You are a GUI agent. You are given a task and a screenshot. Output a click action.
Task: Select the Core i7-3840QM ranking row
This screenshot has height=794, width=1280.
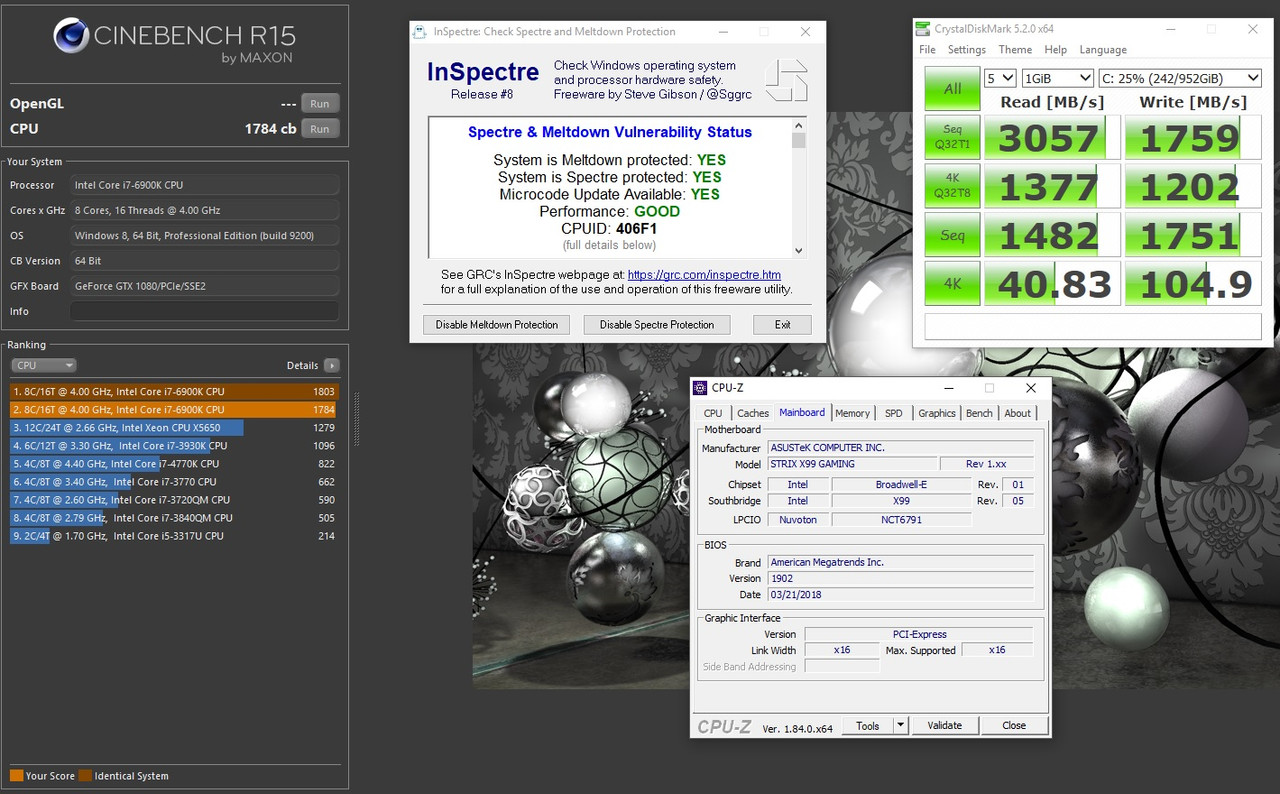[174, 518]
